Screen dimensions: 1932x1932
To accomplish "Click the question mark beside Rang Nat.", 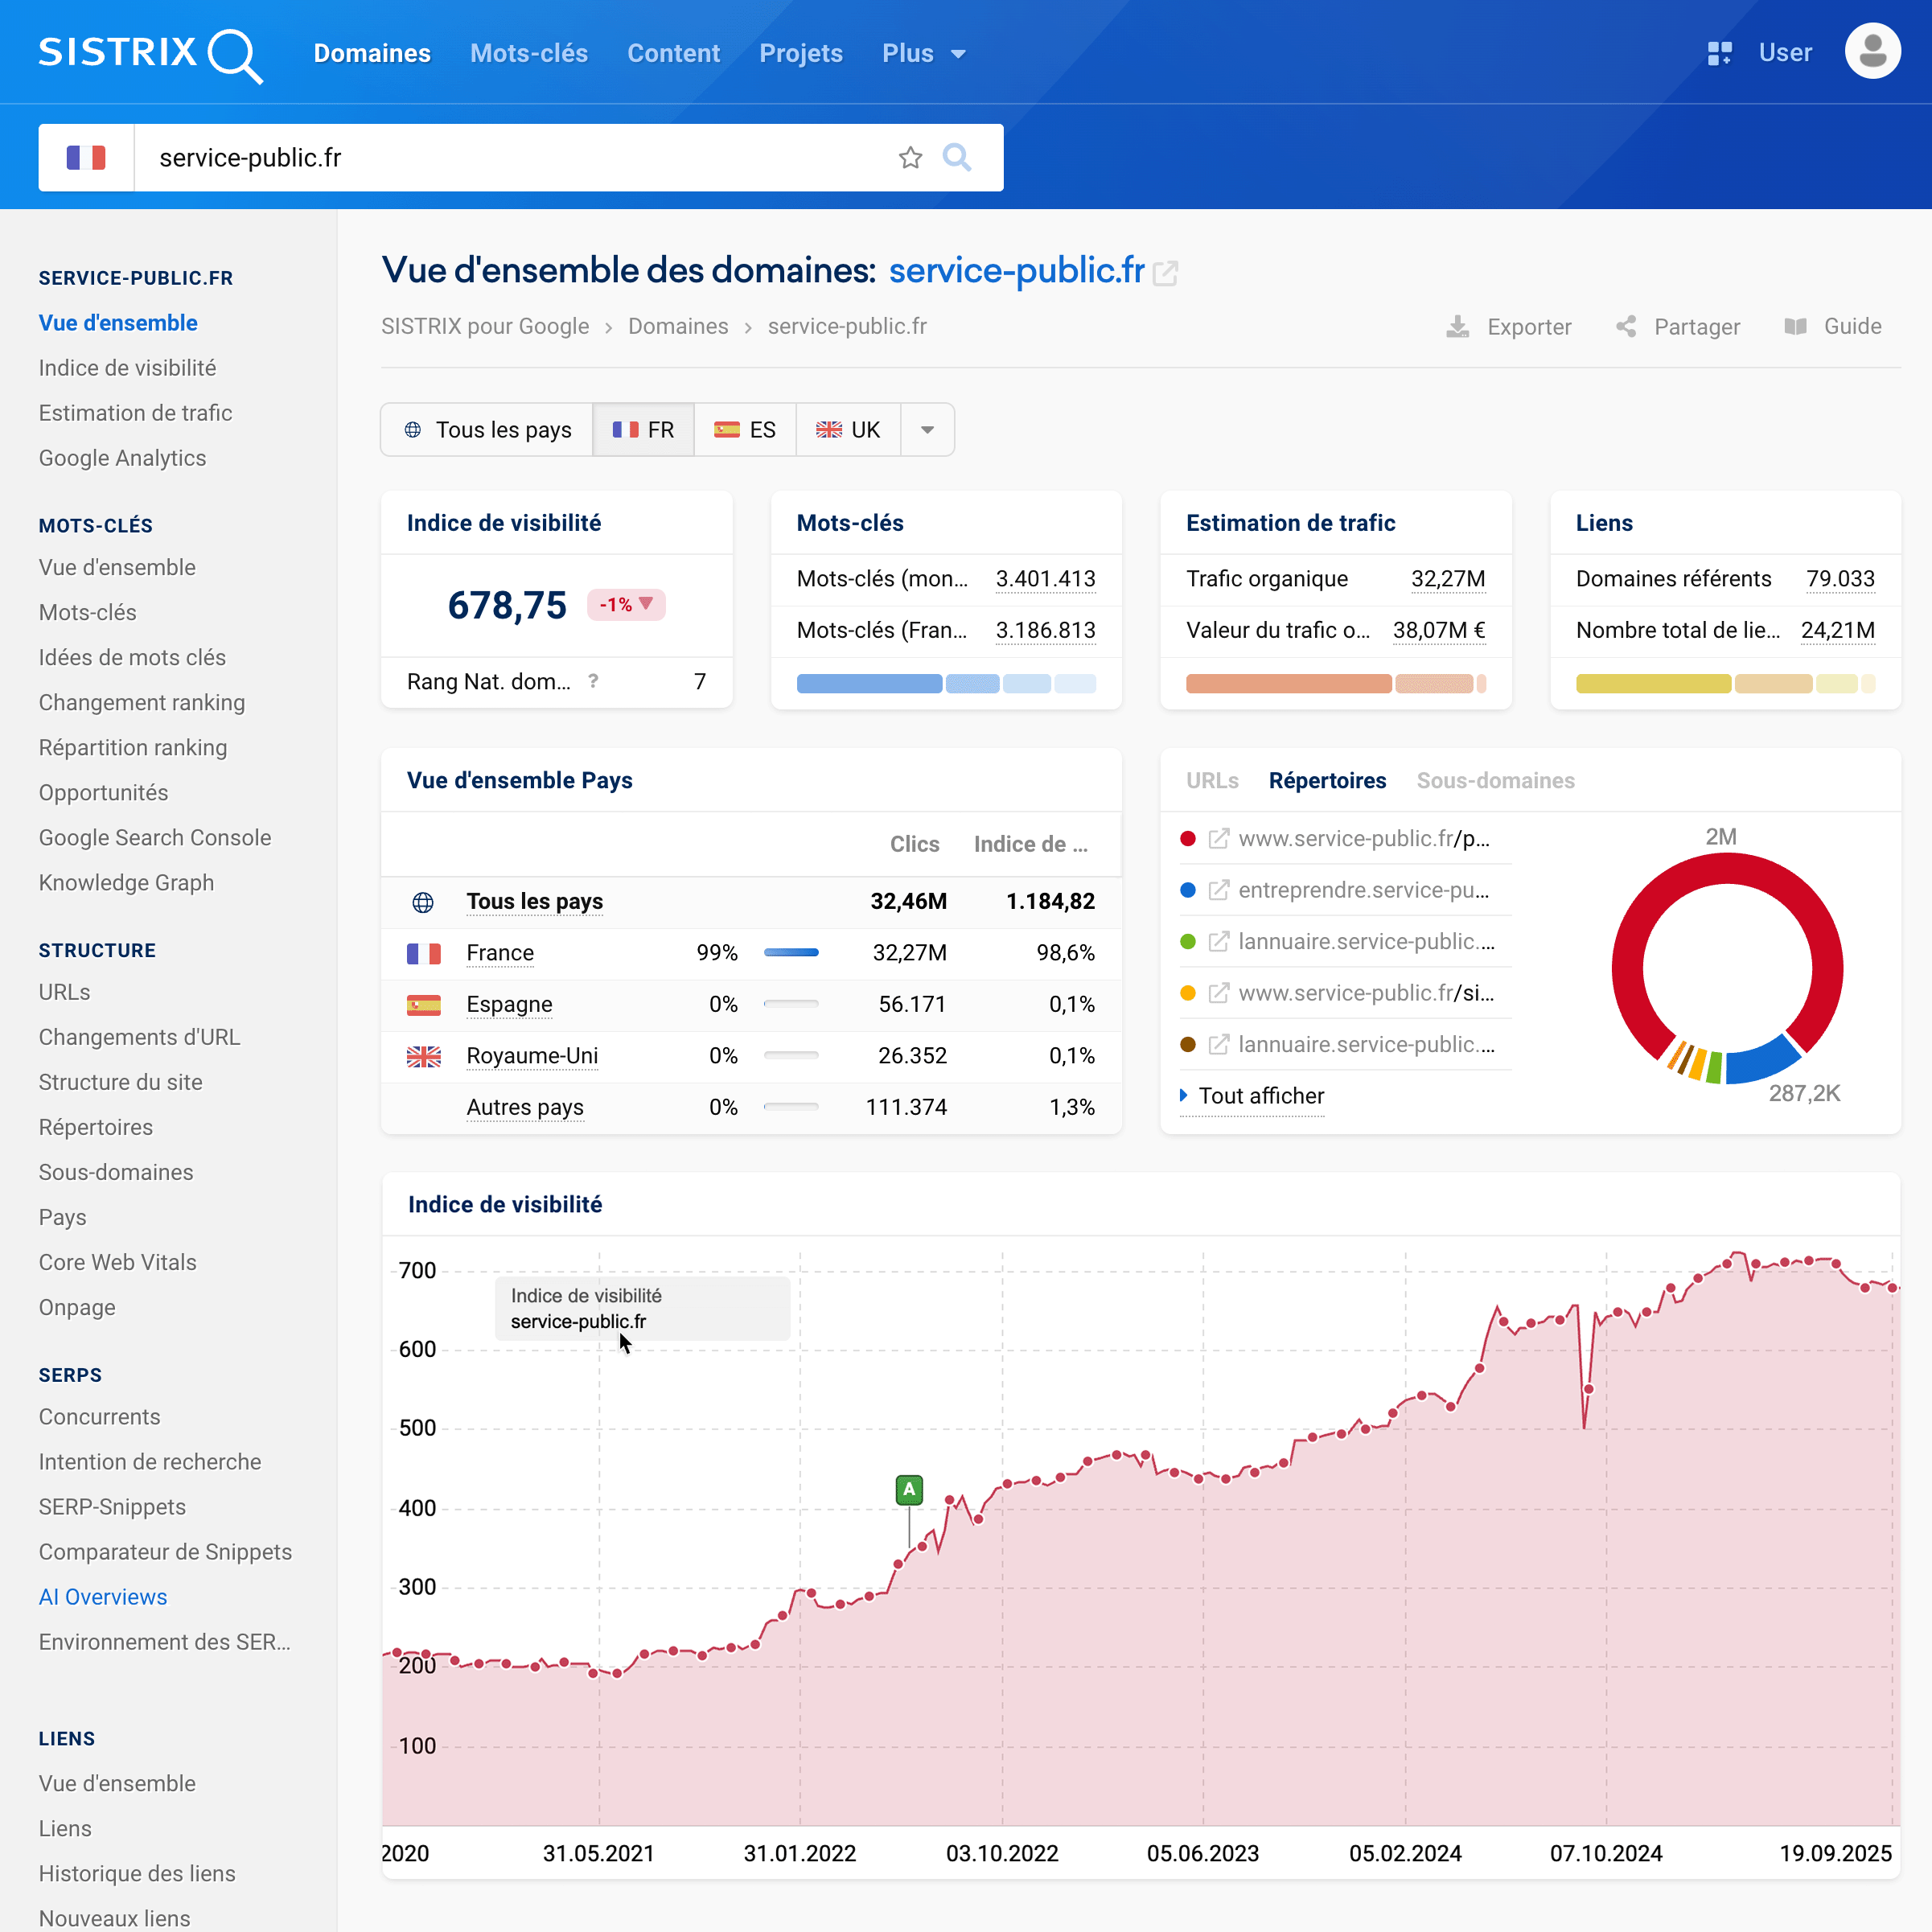I will tap(593, 681).
